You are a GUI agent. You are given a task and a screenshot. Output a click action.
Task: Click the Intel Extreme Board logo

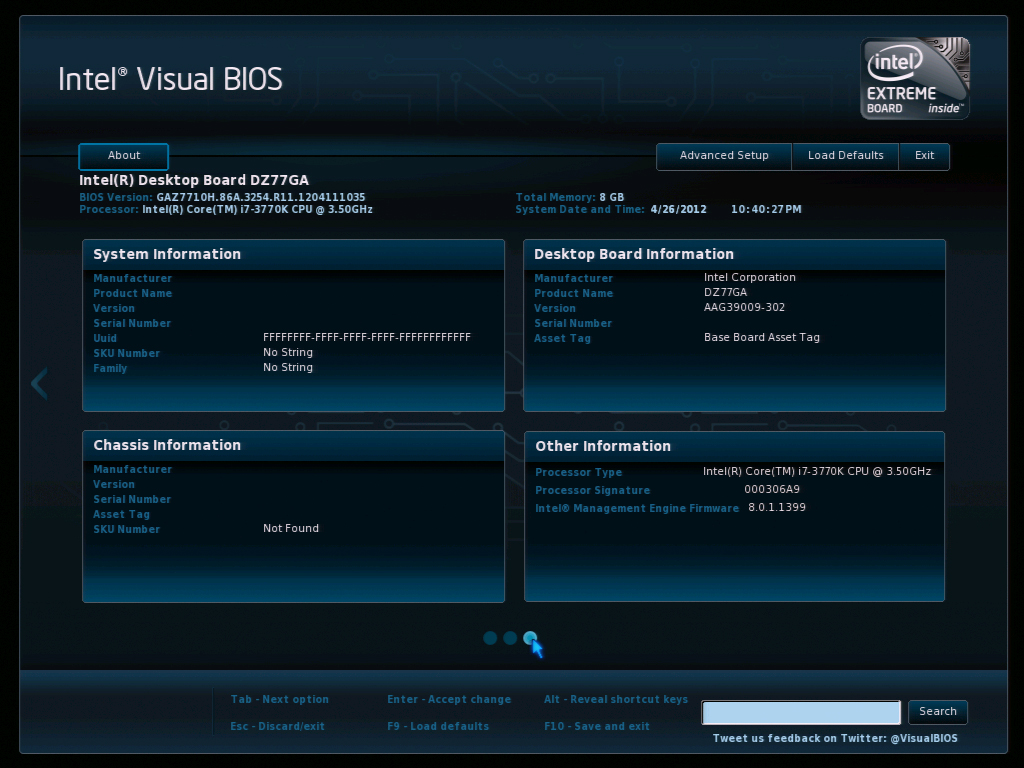(913, 78)
